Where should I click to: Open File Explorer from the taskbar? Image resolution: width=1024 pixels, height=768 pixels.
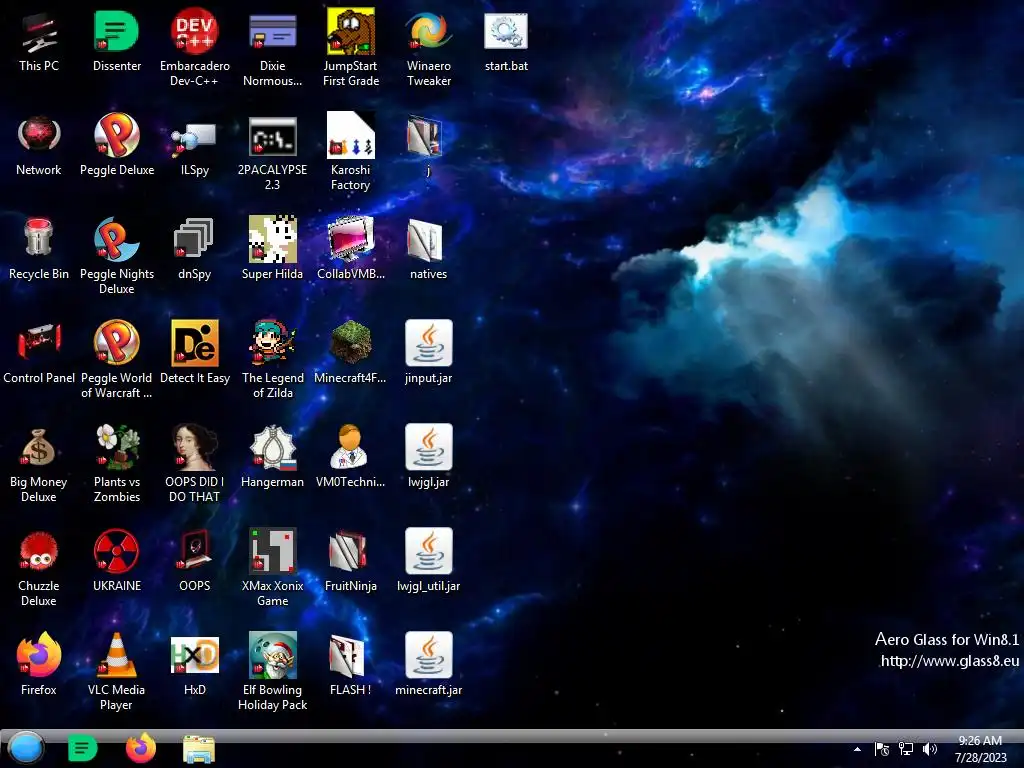coord(199,749)
